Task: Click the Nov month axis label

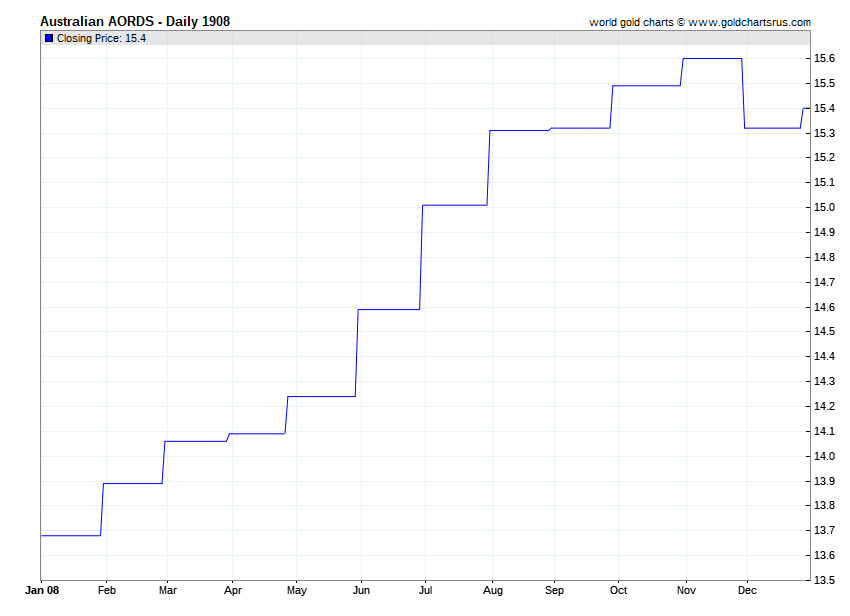Action: (x=686, y=590)
